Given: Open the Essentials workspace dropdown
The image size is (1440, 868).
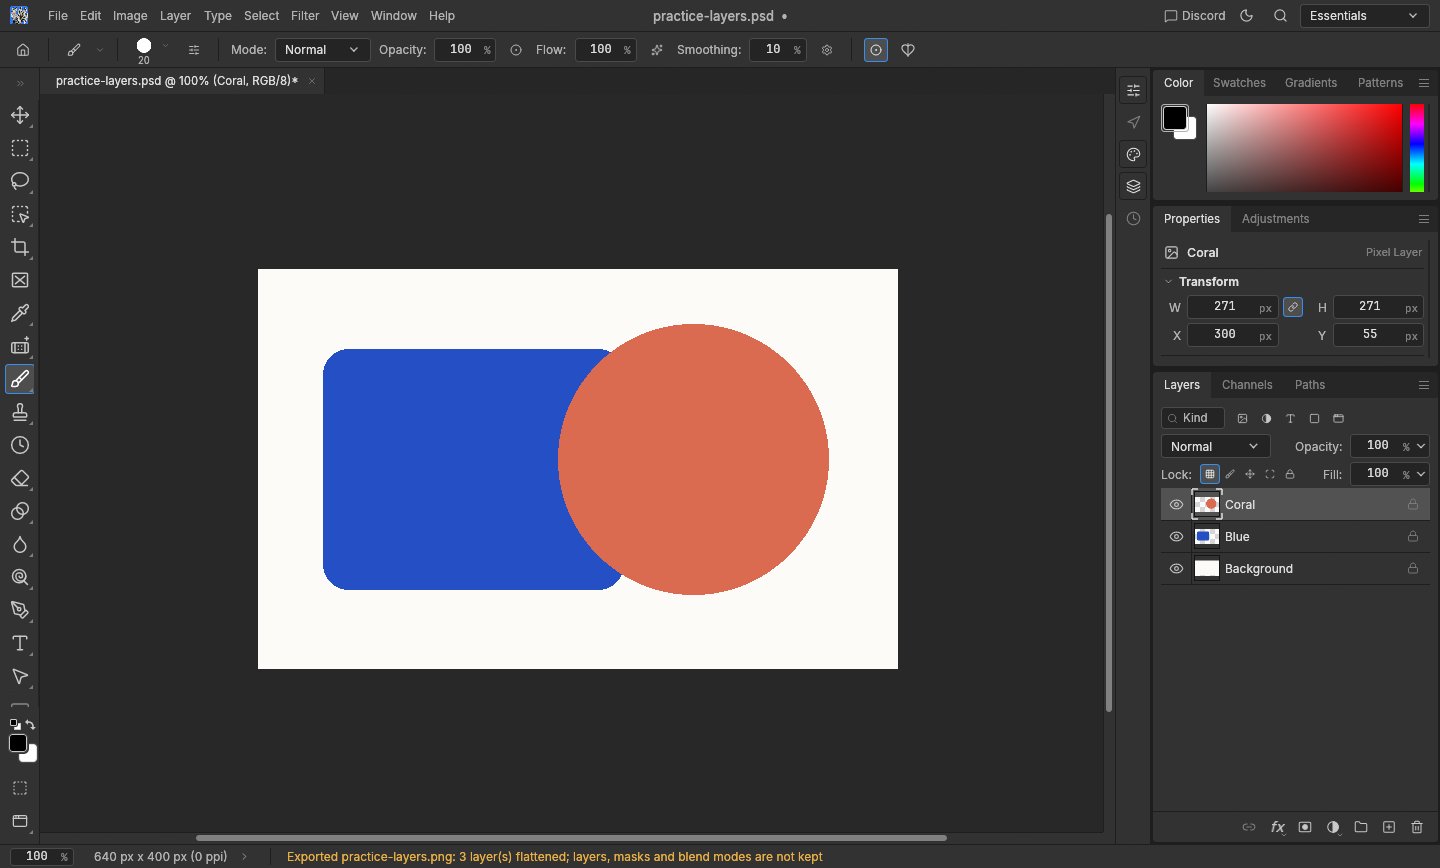Looking at the screenshot, I should coord(1364,16).
